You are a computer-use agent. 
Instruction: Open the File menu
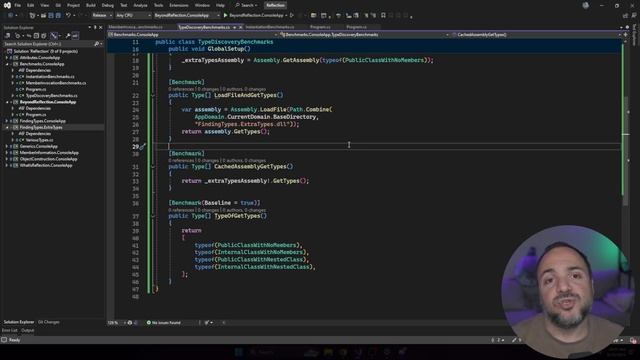click(18, 5)
